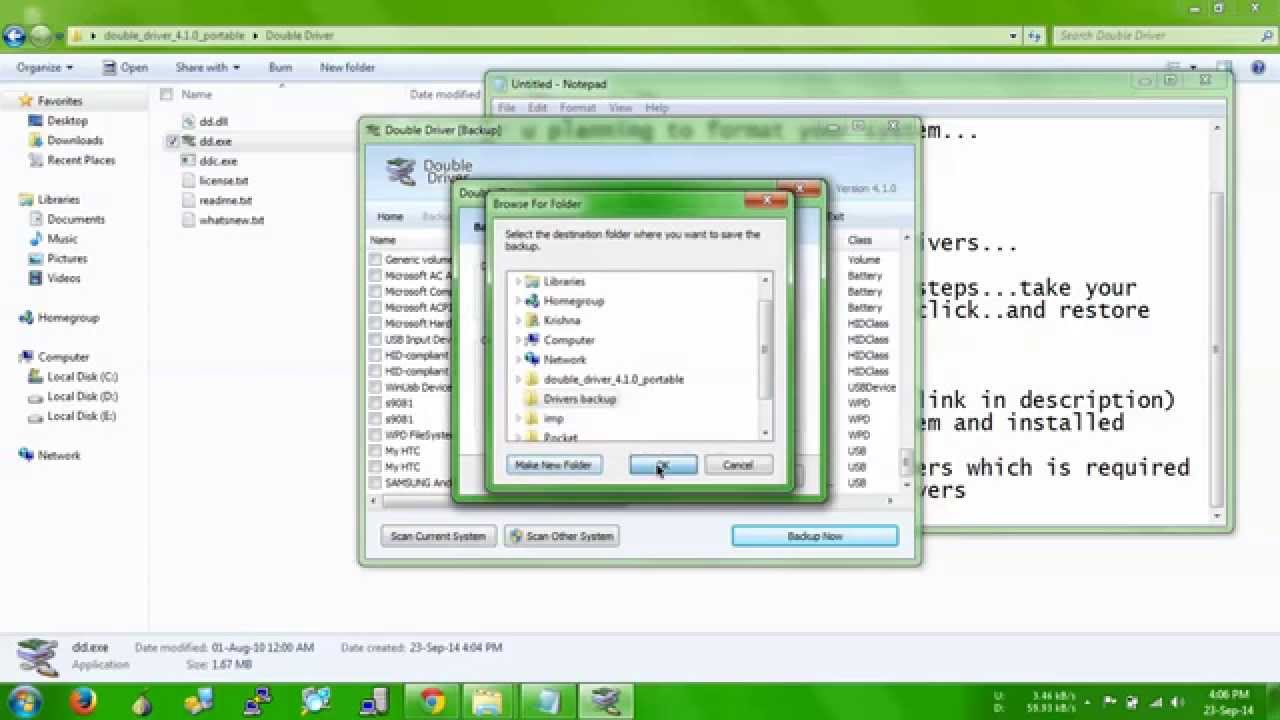Switch to Windows Explorer taskbar icon
The image size is (1280, 720).
[489, 701]
